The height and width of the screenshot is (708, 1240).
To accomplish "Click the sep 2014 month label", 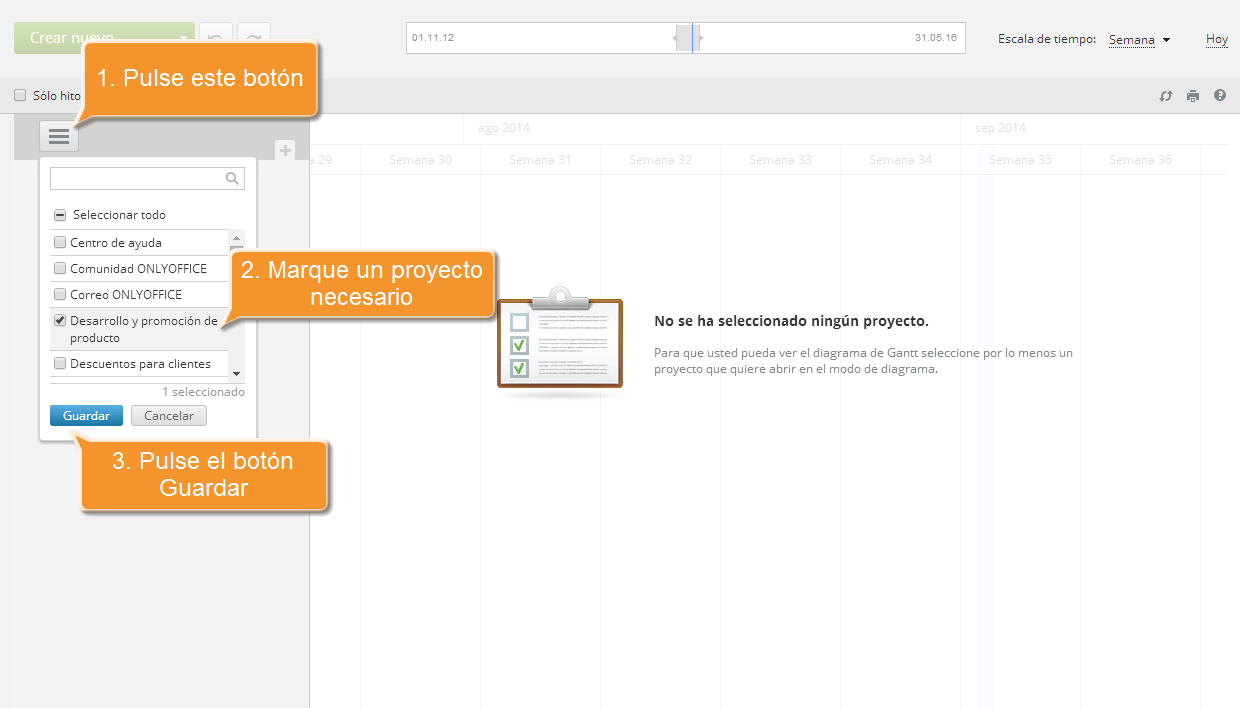I will click(x=1001, y=128).
